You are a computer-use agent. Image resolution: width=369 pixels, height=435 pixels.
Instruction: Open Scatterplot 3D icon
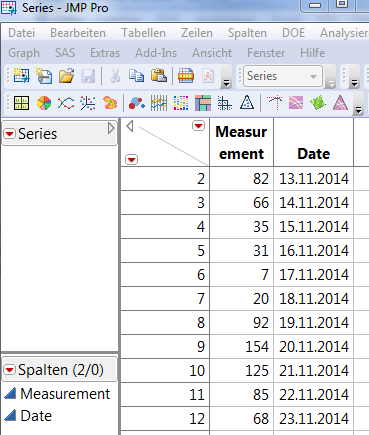pos(88,103)
